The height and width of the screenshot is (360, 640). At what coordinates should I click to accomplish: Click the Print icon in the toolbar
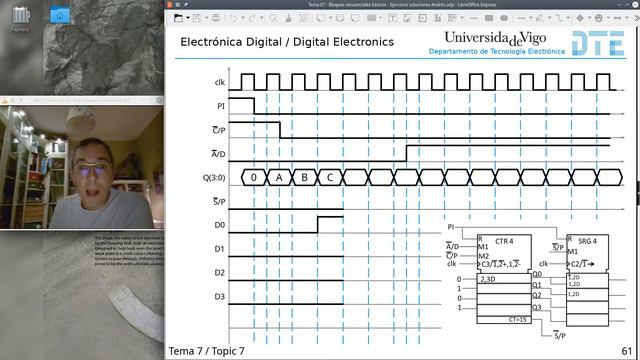pos(216,18)
